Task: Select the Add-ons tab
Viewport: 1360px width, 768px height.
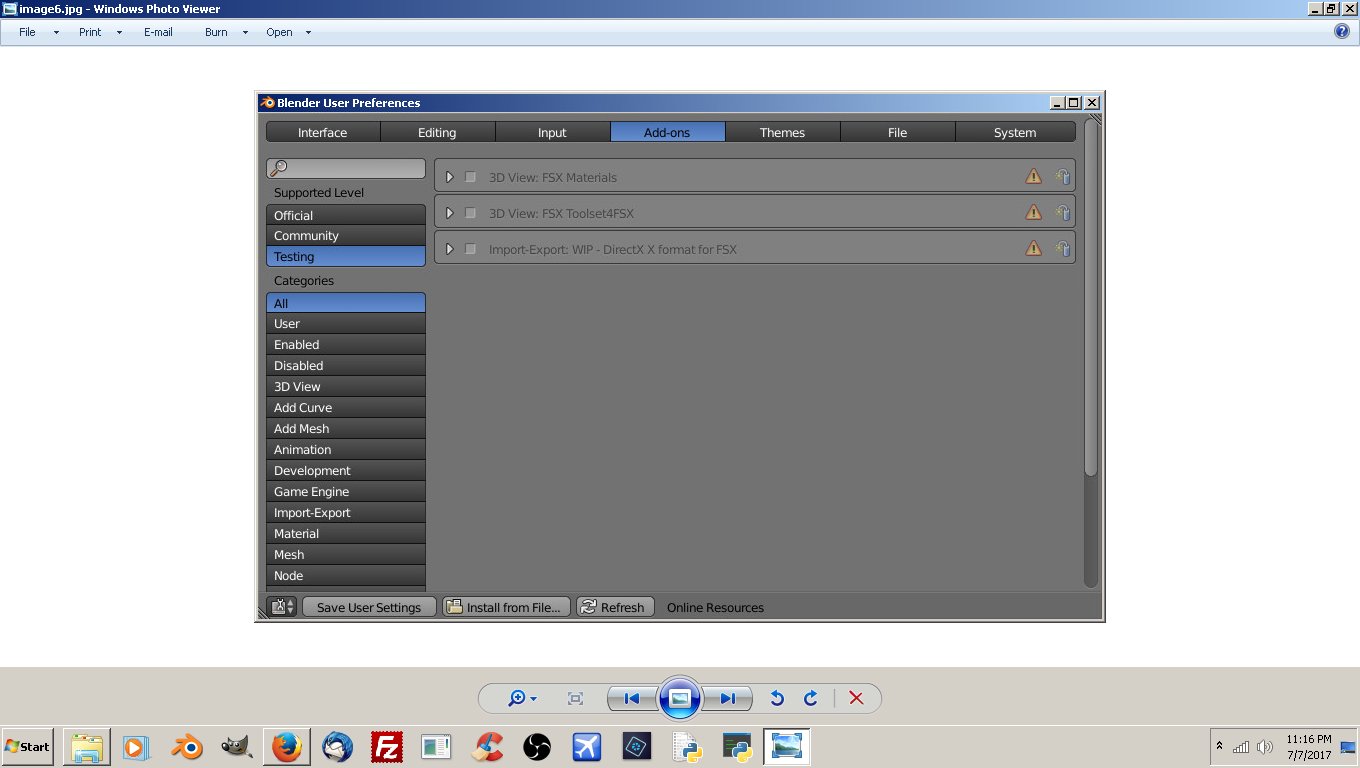Action: click(667, 132)
